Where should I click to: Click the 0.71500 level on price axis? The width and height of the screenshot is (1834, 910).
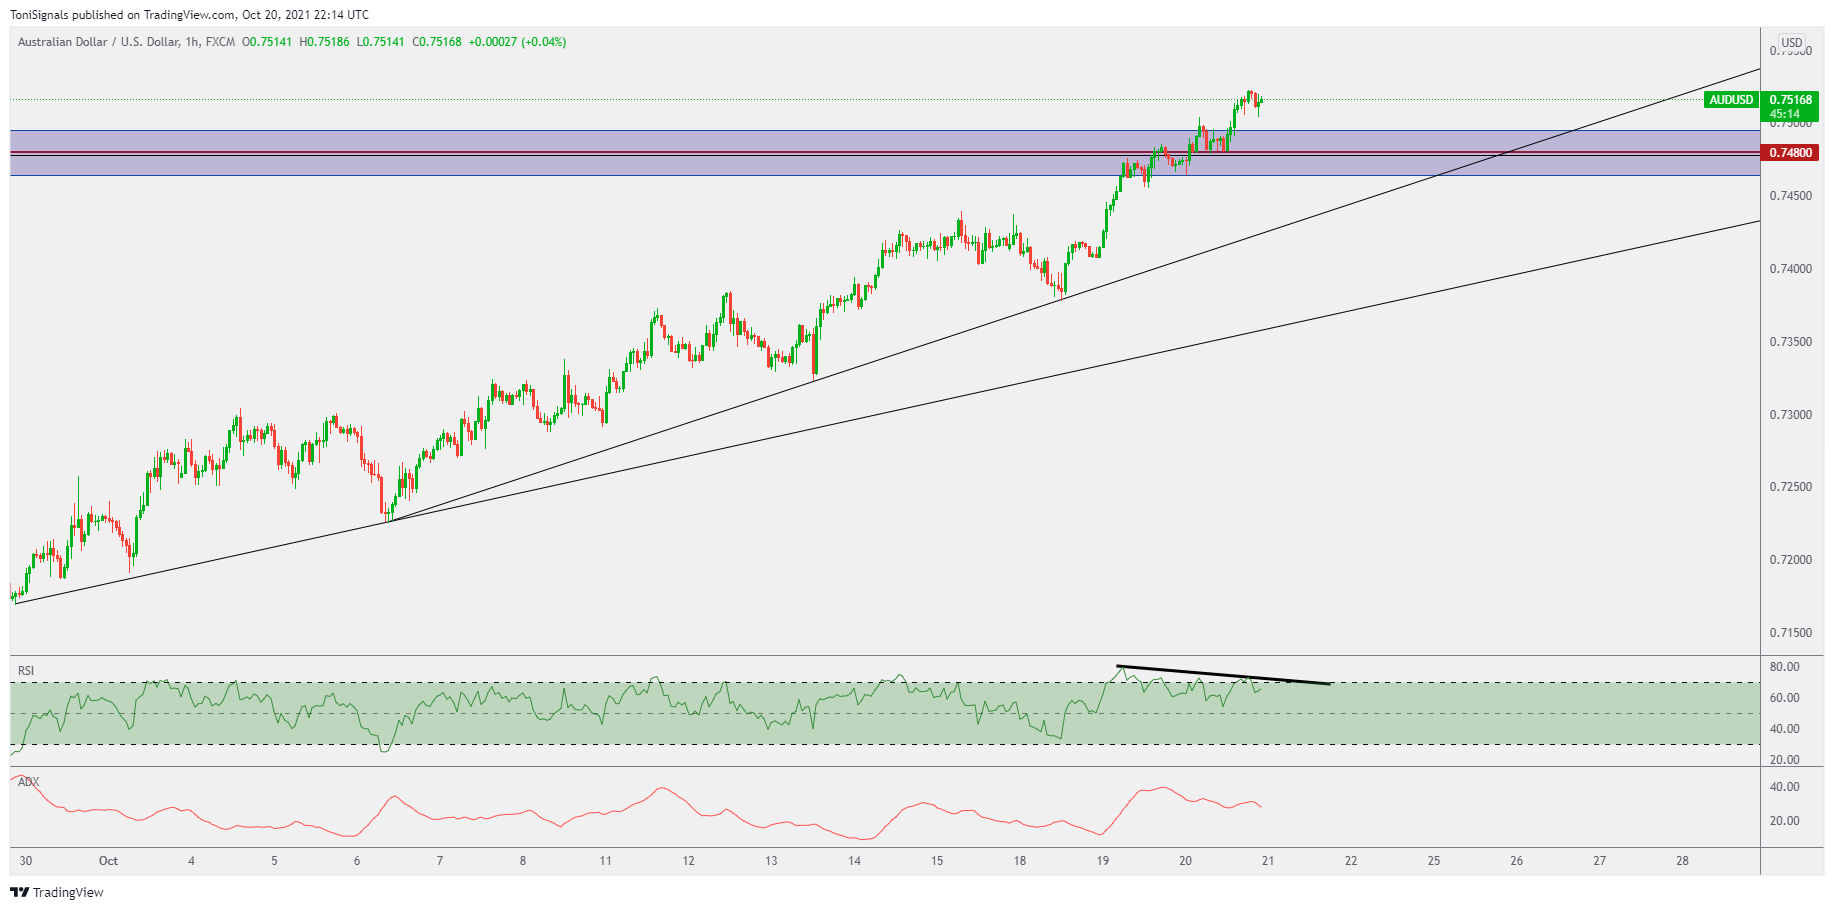click(1790, 633)
